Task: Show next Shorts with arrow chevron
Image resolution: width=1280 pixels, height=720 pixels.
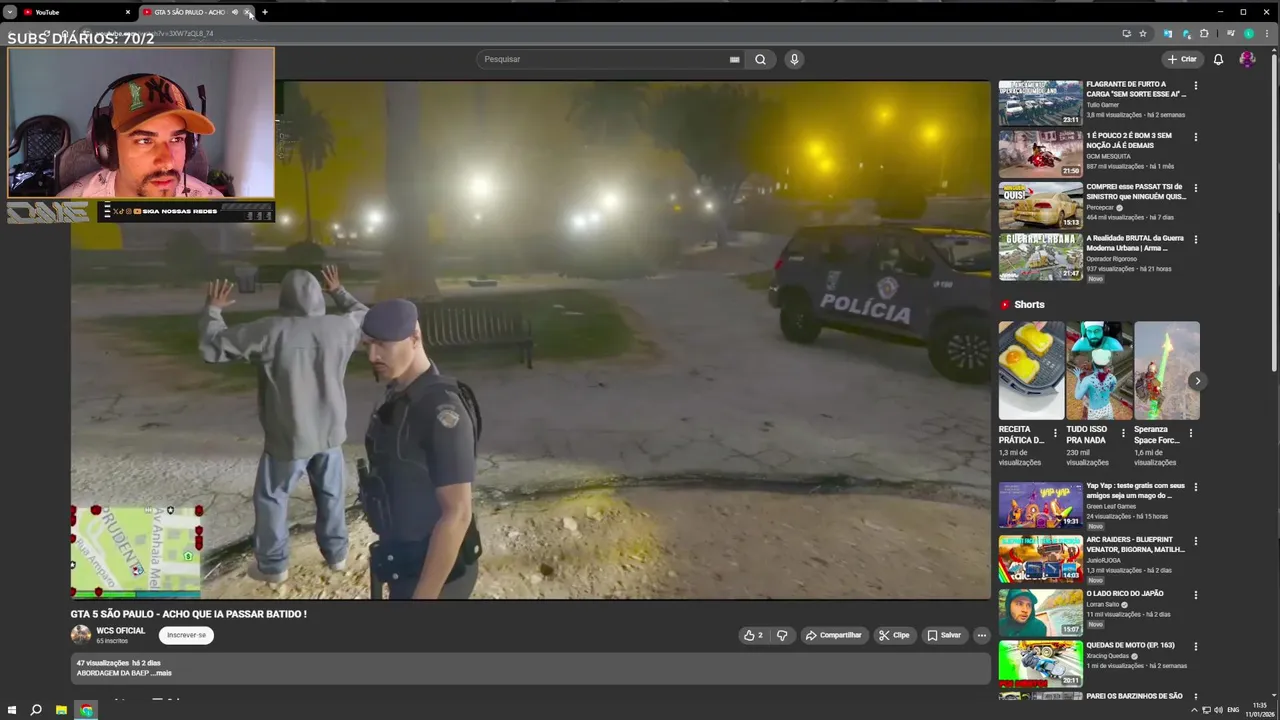Action: (x=1197, y=381)
